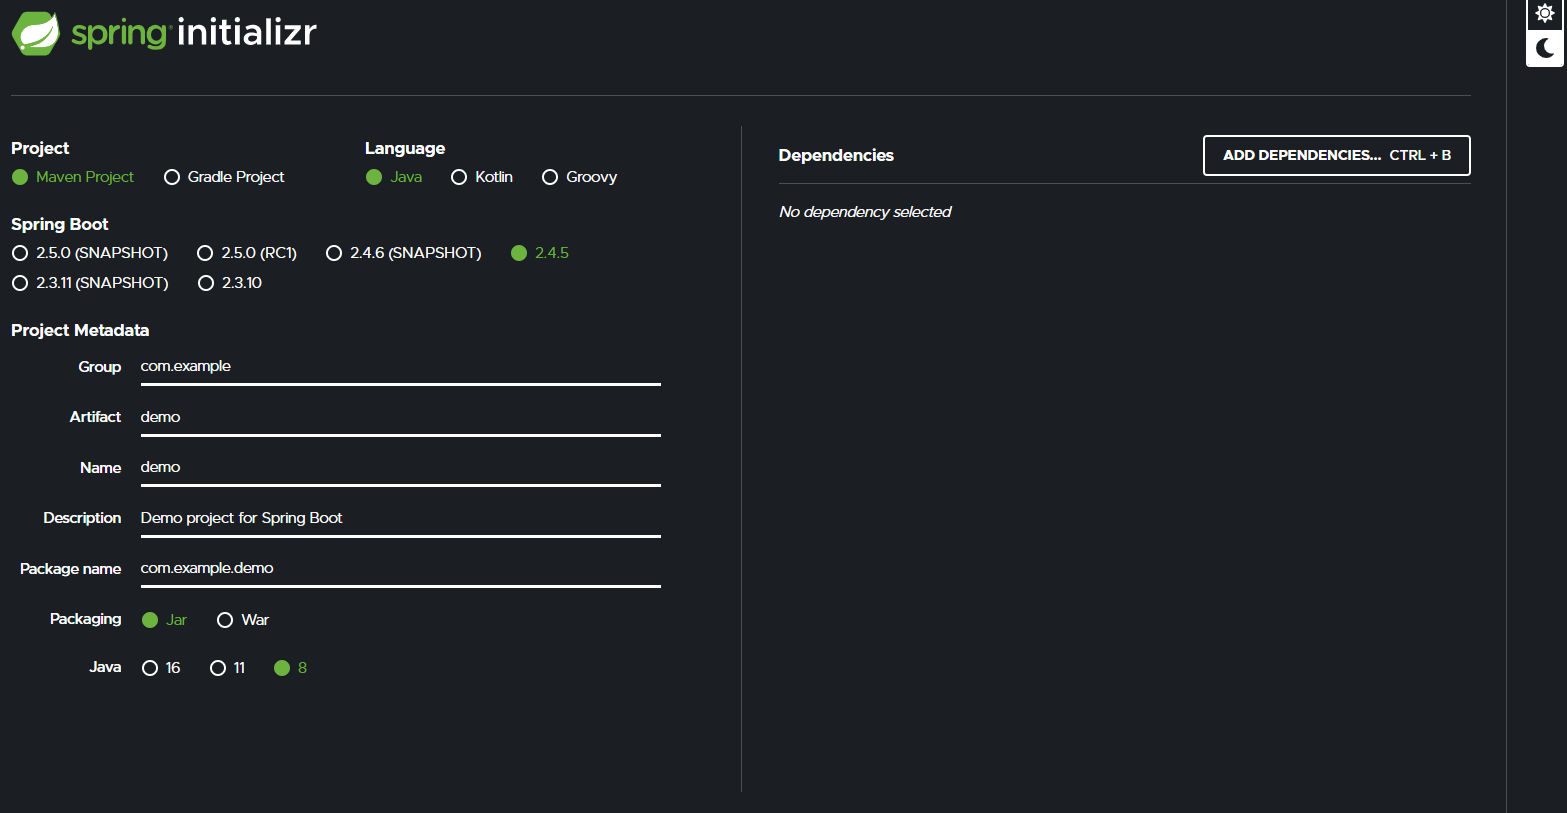The image size is (1567, 813).
Task: Select Gradle Project radio option
Action: pyautogui.click(x=224, y=177)
